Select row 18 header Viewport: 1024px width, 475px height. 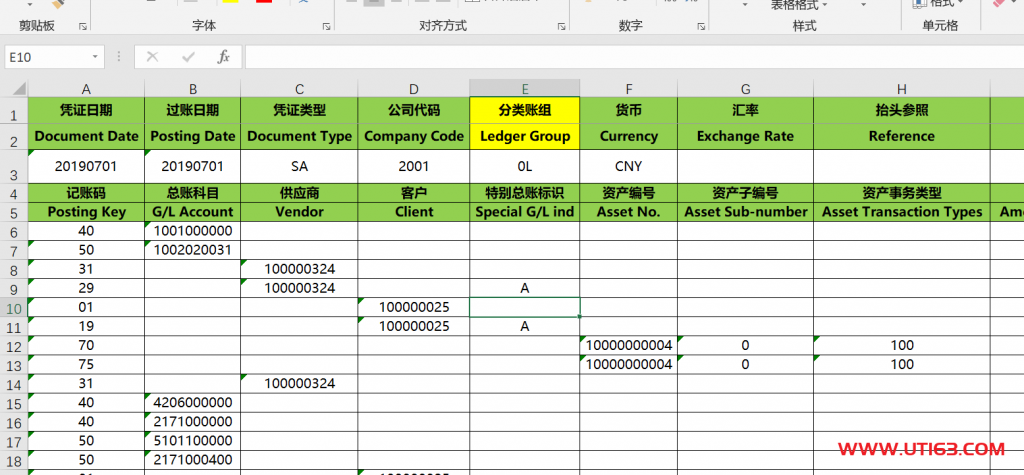click(x=14, y=459)
